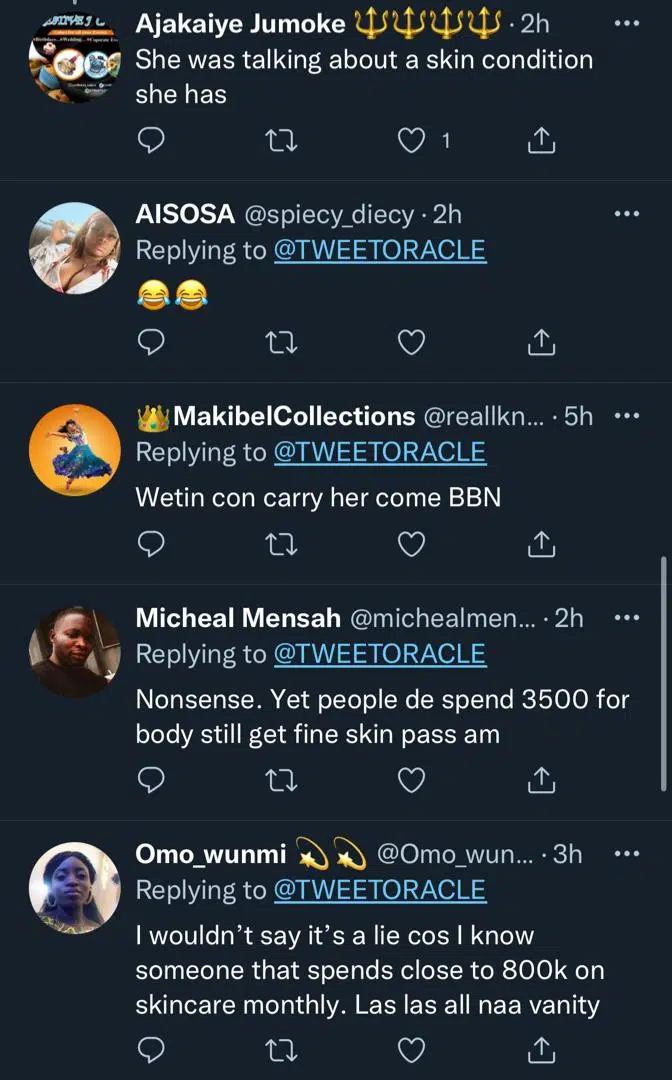Open more options on MakibelCollections' tweet
The height and width of the screenshot is (1080, 672).
(626, 415)
